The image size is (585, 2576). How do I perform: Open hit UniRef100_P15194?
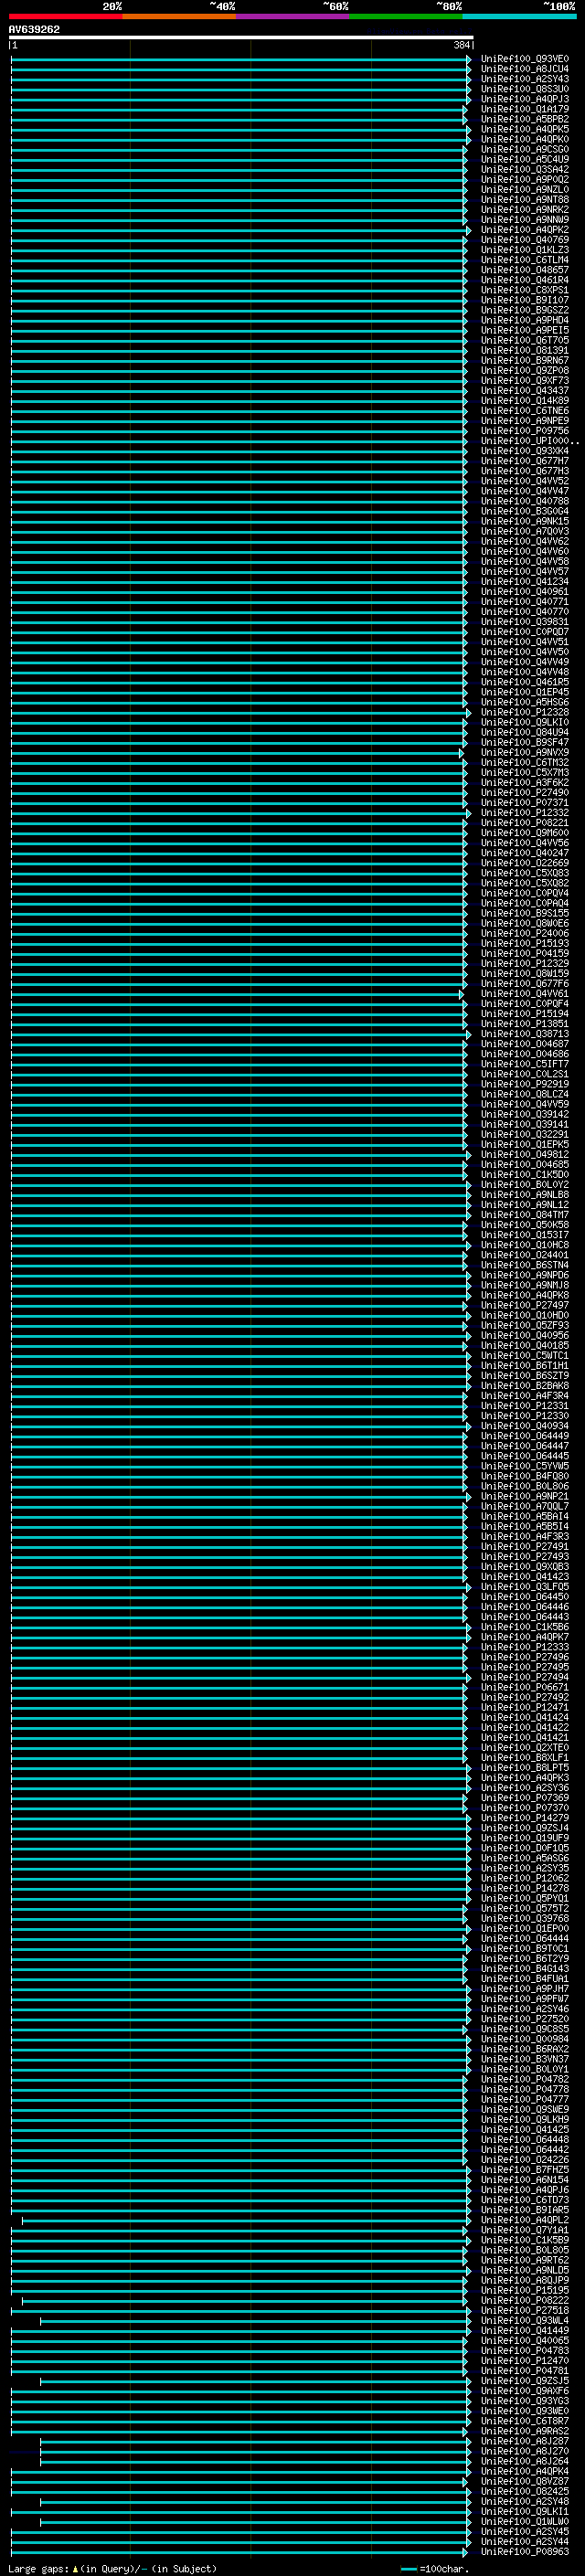coord(525,1014)
